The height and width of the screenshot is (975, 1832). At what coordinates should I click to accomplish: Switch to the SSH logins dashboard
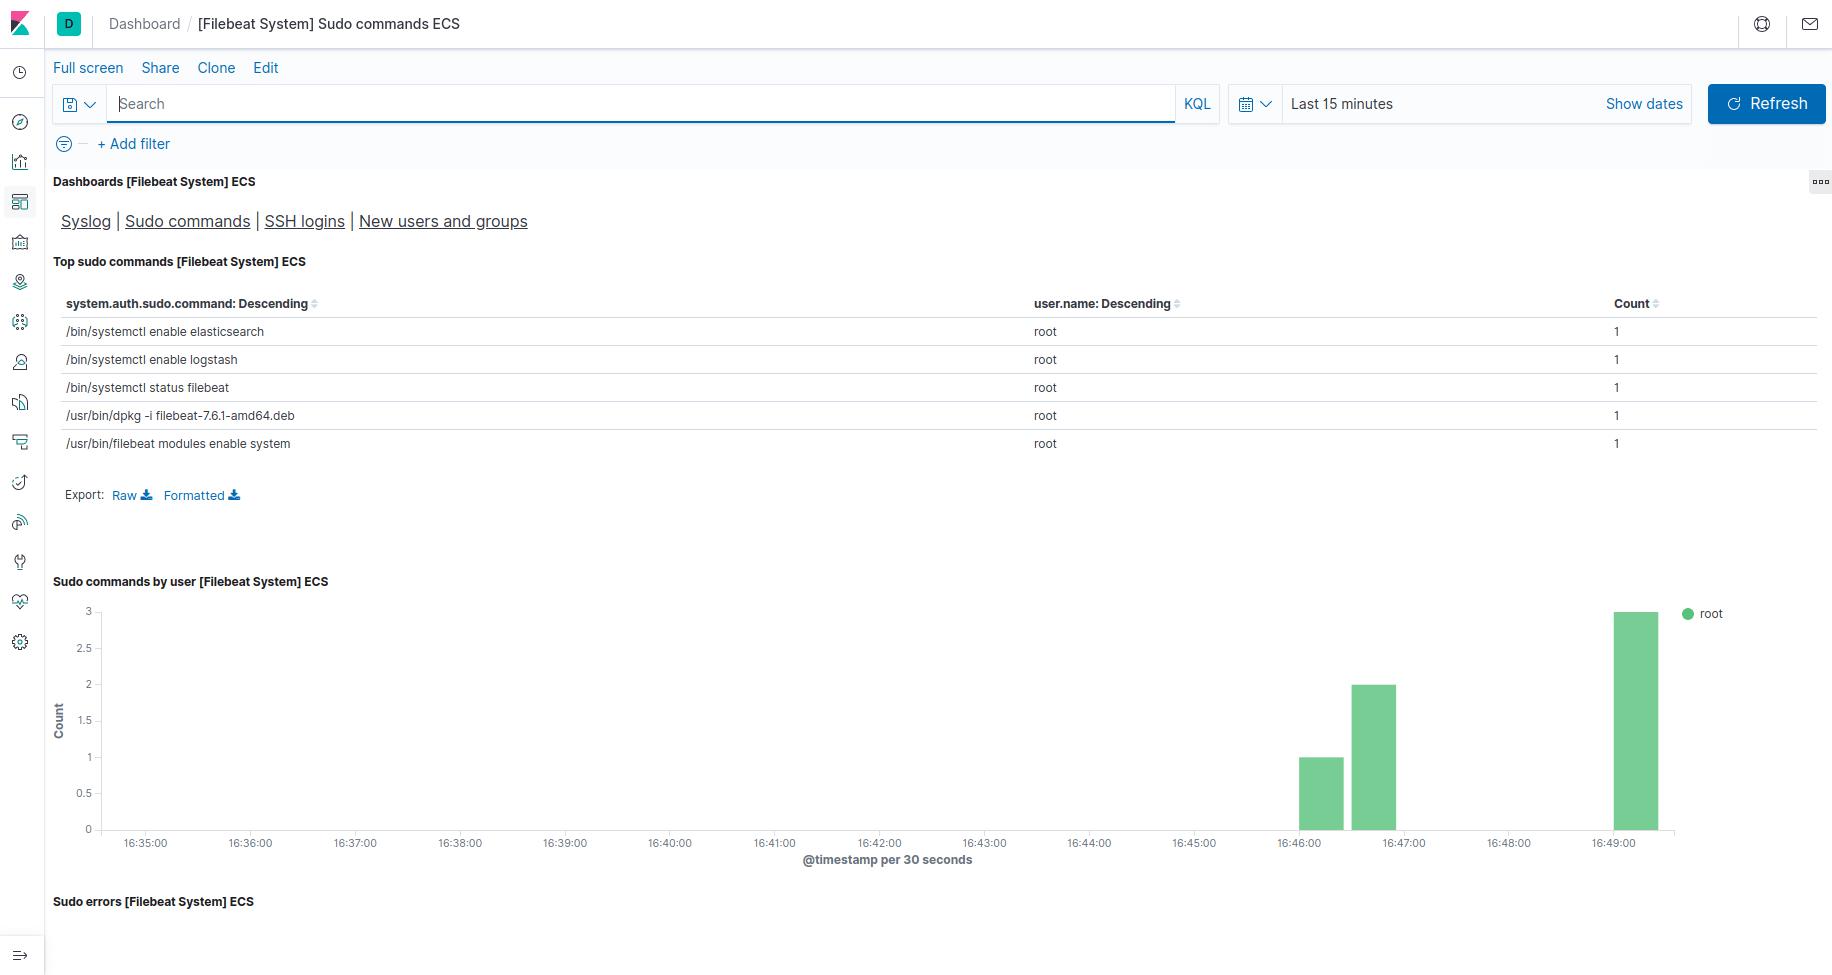(x=304, y=221)
